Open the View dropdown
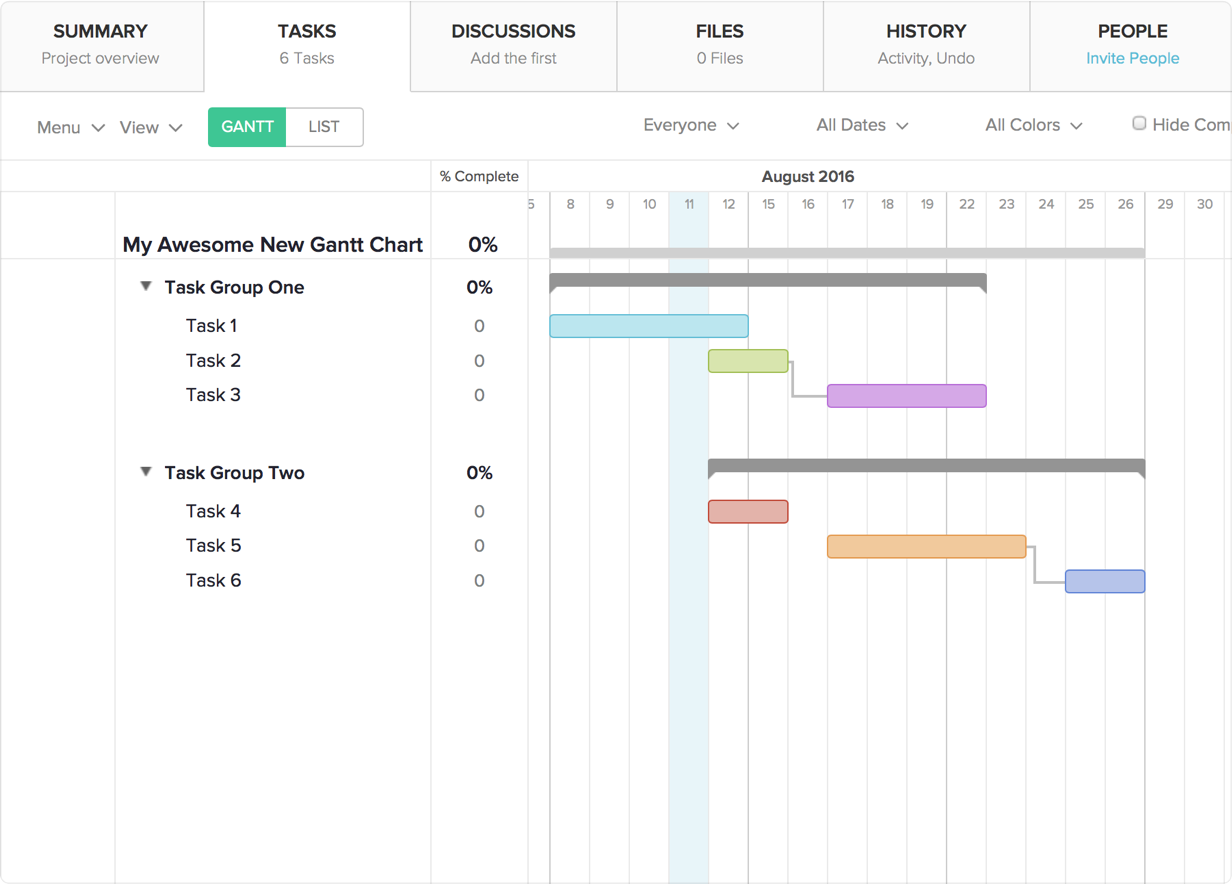Viewport: 1232px width, 884px height. coord(151,127)
